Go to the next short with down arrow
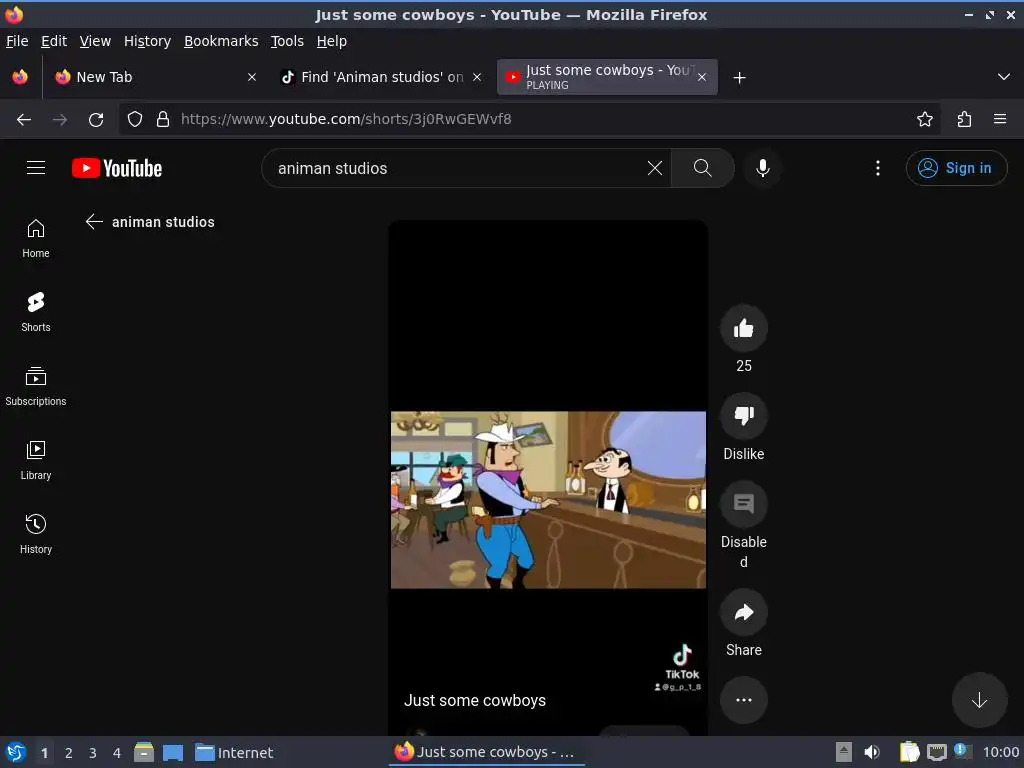Screen dimensions: 1024x768 (979, 700)
